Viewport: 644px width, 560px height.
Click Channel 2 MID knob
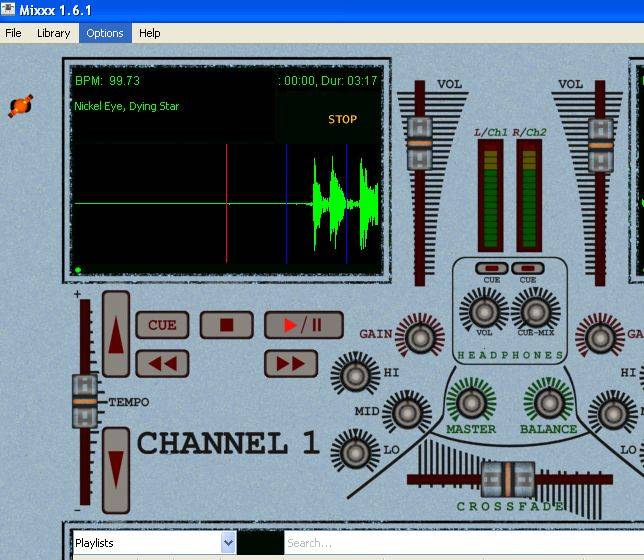[x=613, y=414]
